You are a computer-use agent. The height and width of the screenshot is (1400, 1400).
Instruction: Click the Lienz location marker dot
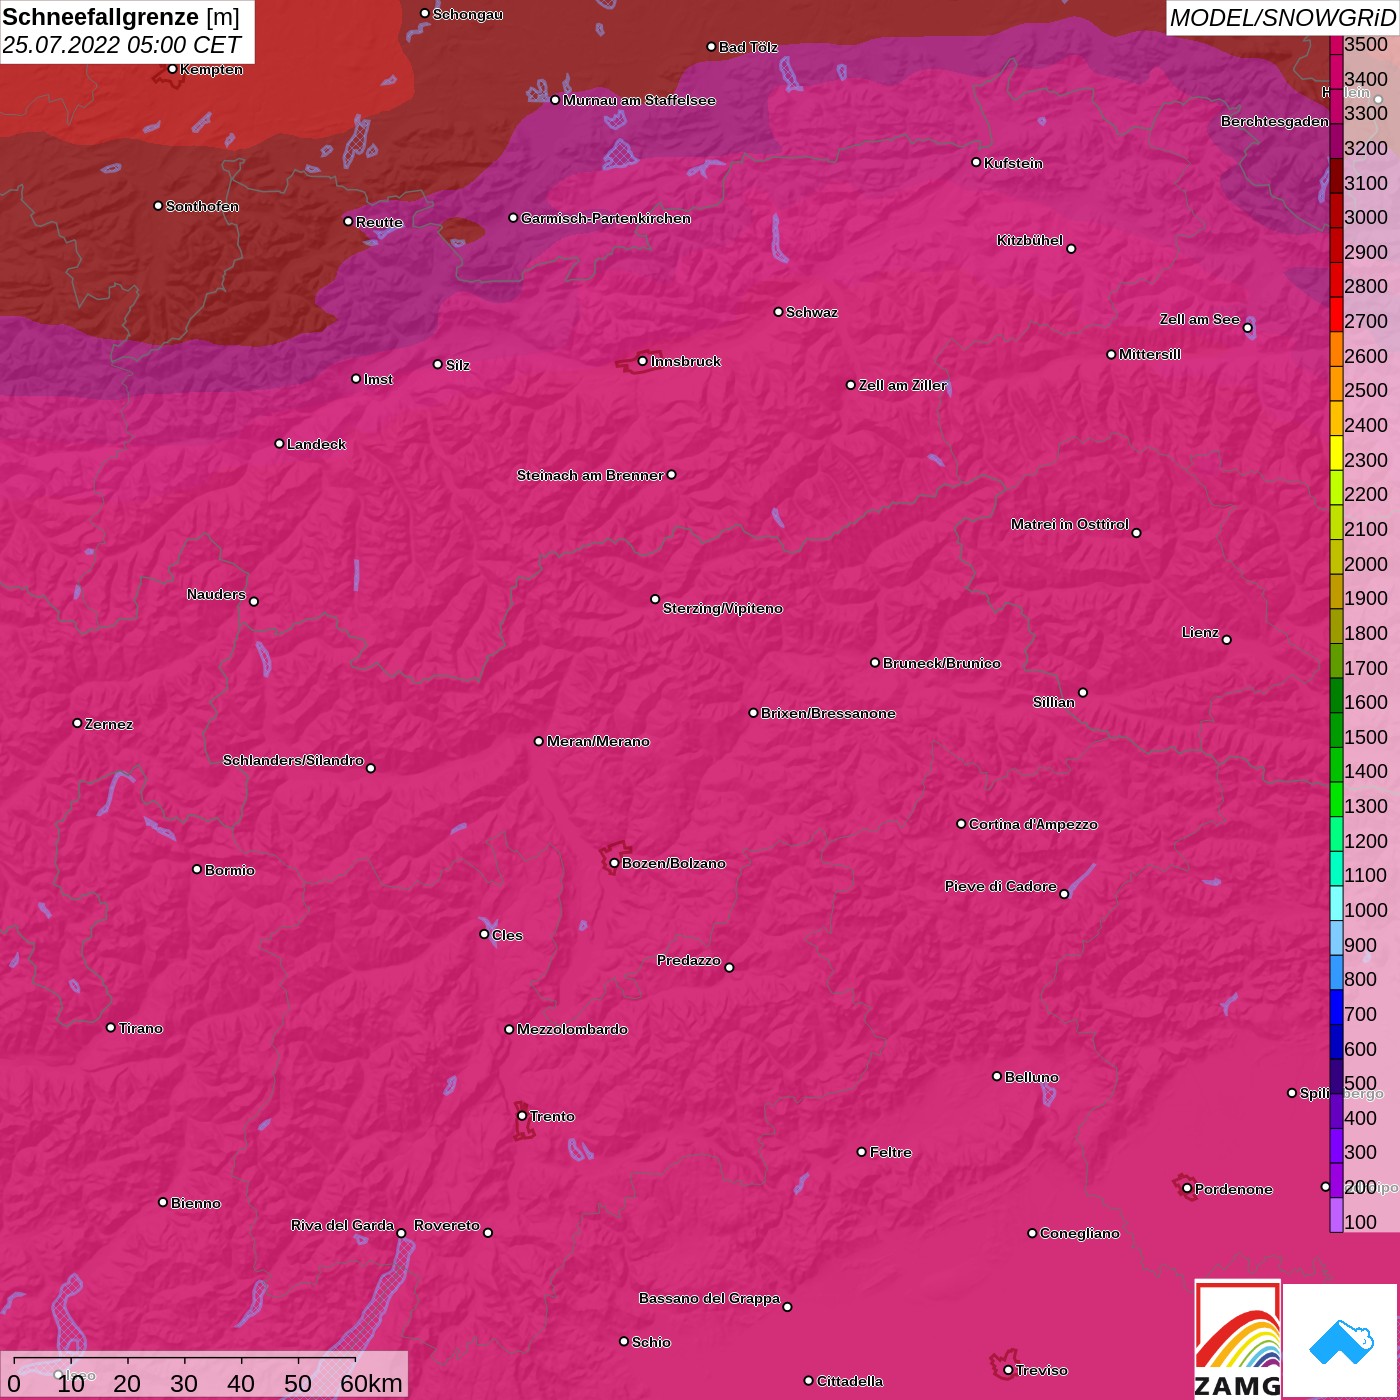click(x=1227, y=640)
